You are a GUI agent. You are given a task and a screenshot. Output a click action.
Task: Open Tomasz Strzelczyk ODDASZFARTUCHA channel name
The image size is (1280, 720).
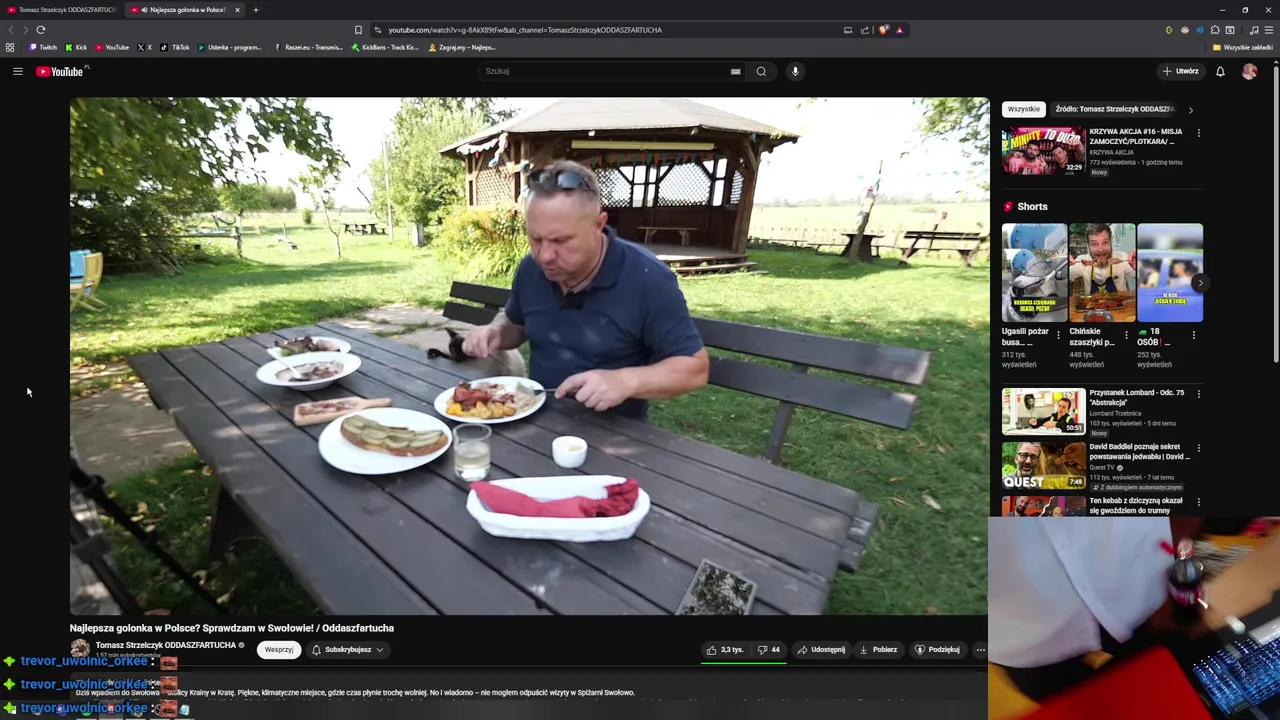[166, 646]
